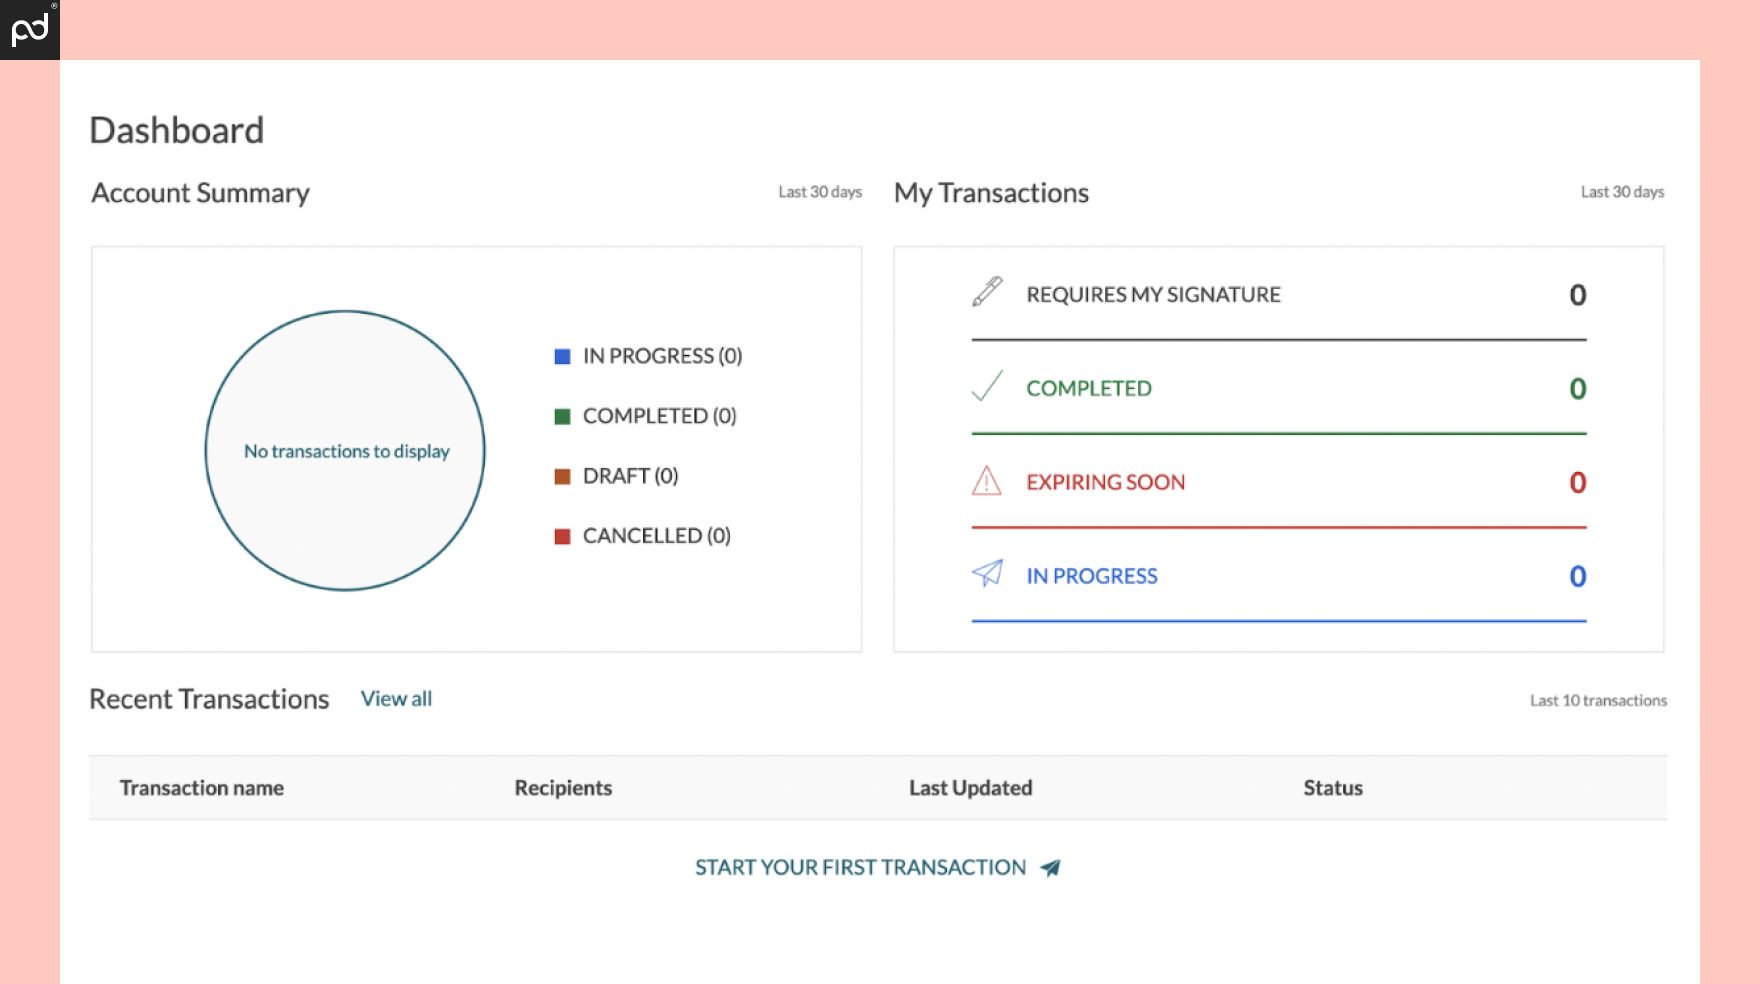Click the blue In Progress legend swatch
Viewport: 1760px width, 984px height.
tap(562, 356)
